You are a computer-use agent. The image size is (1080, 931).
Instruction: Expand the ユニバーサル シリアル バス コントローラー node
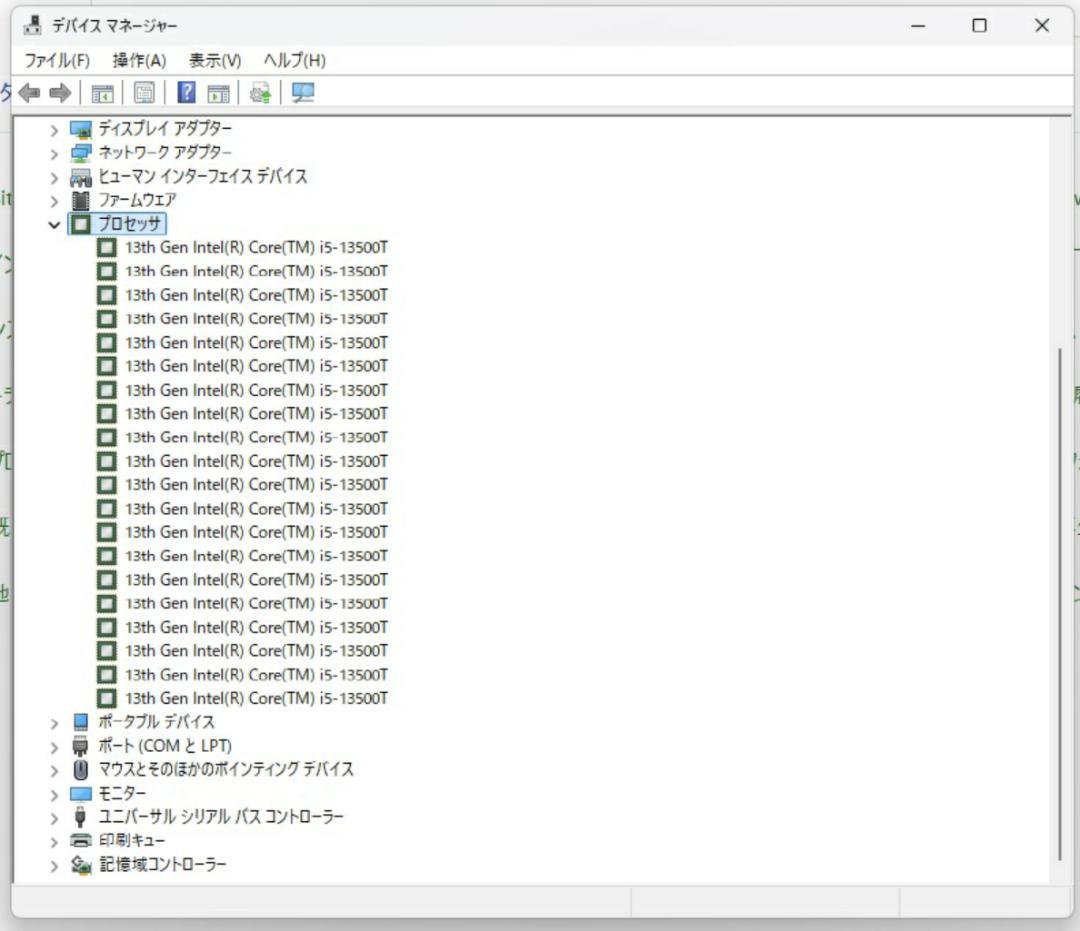53,817
